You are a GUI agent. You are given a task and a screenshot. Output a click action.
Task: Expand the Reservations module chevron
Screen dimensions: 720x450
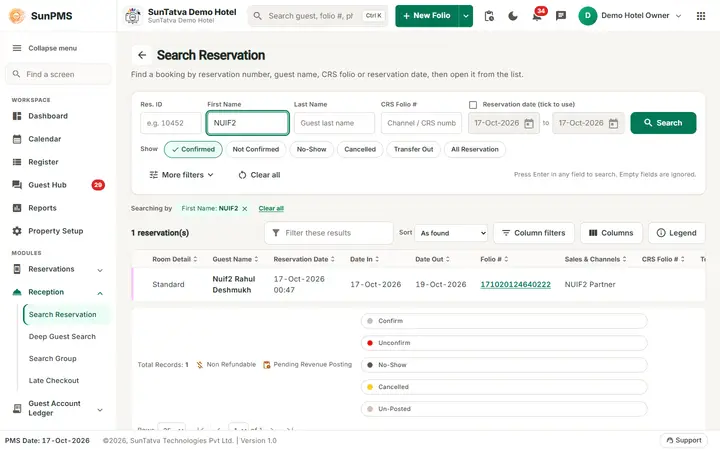click(100, 270)
